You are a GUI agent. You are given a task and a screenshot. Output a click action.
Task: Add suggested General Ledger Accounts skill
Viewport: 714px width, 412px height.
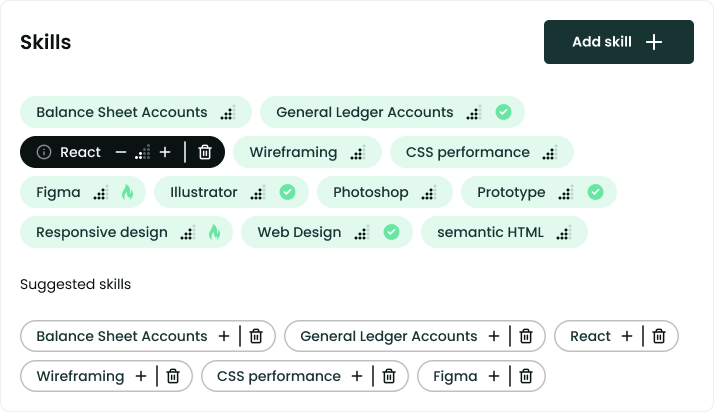(x=494, y=336)
